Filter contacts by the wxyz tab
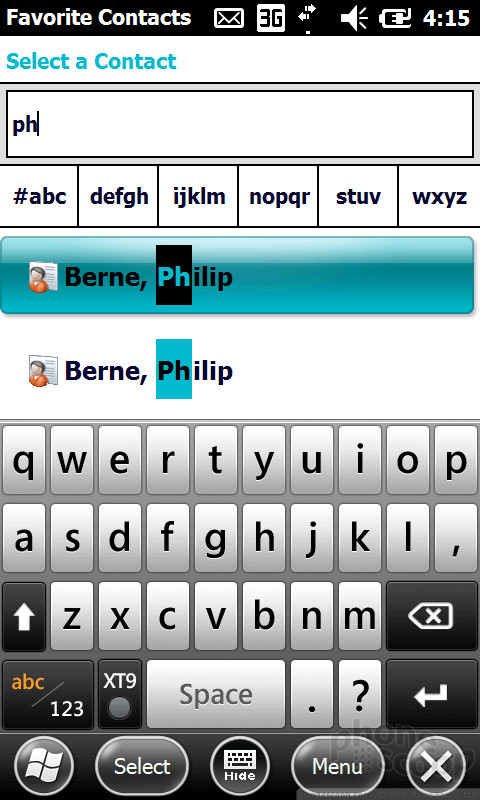Image resolution: width=480 pixels, height=800 pixels. point(439,196)
